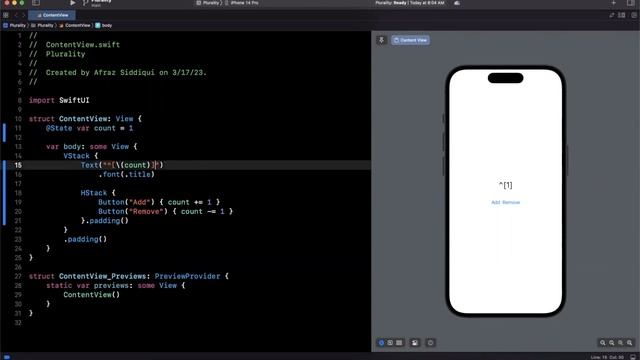Switch preview to Selectable mode

click(x=390, y=343)
